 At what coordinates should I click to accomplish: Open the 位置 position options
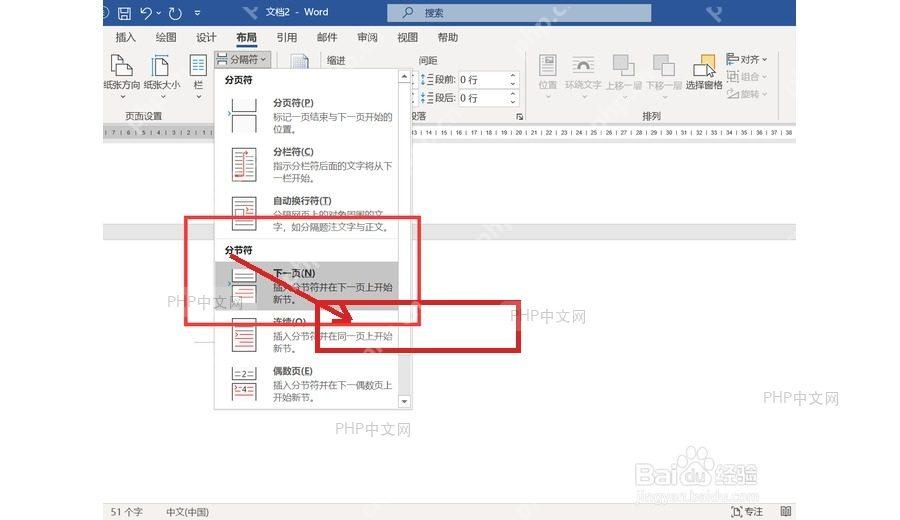click(548, 76)
